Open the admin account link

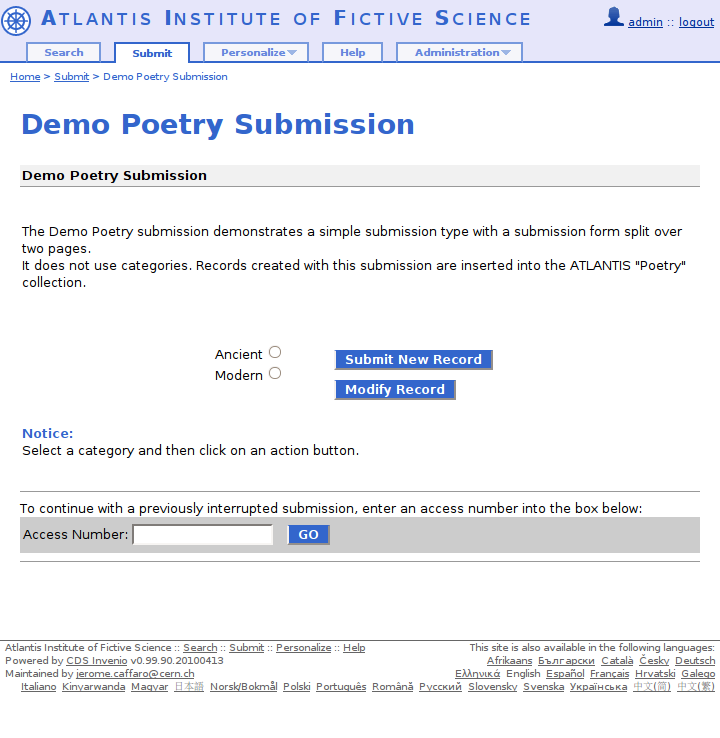click(645, 22)
